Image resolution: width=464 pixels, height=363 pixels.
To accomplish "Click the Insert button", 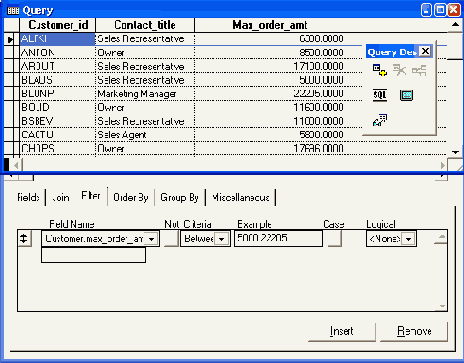I will click(x=342, y=331).
